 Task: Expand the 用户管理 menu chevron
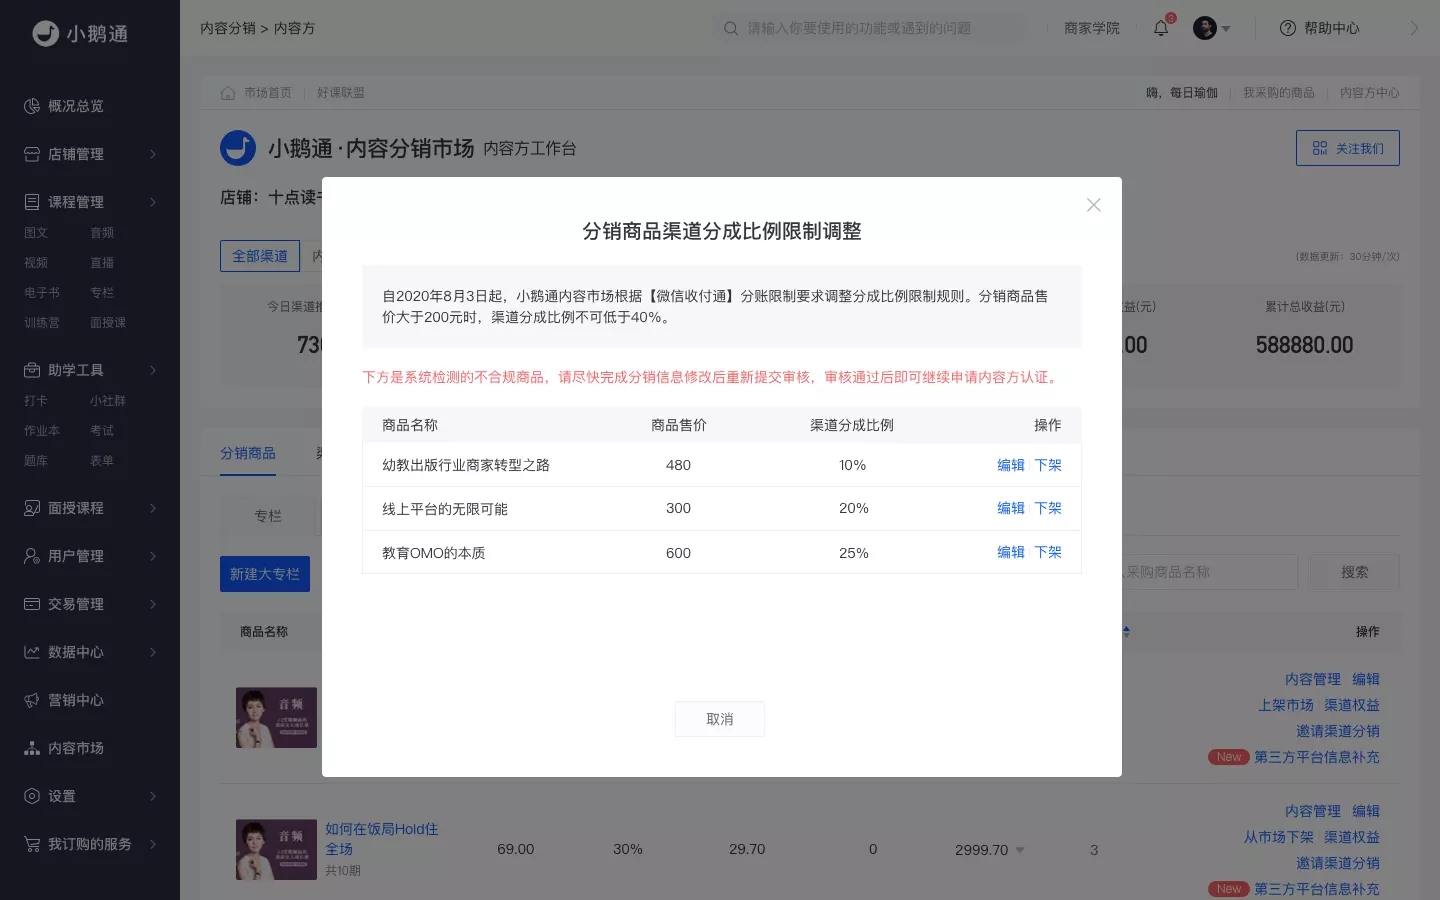pos(153,556)
